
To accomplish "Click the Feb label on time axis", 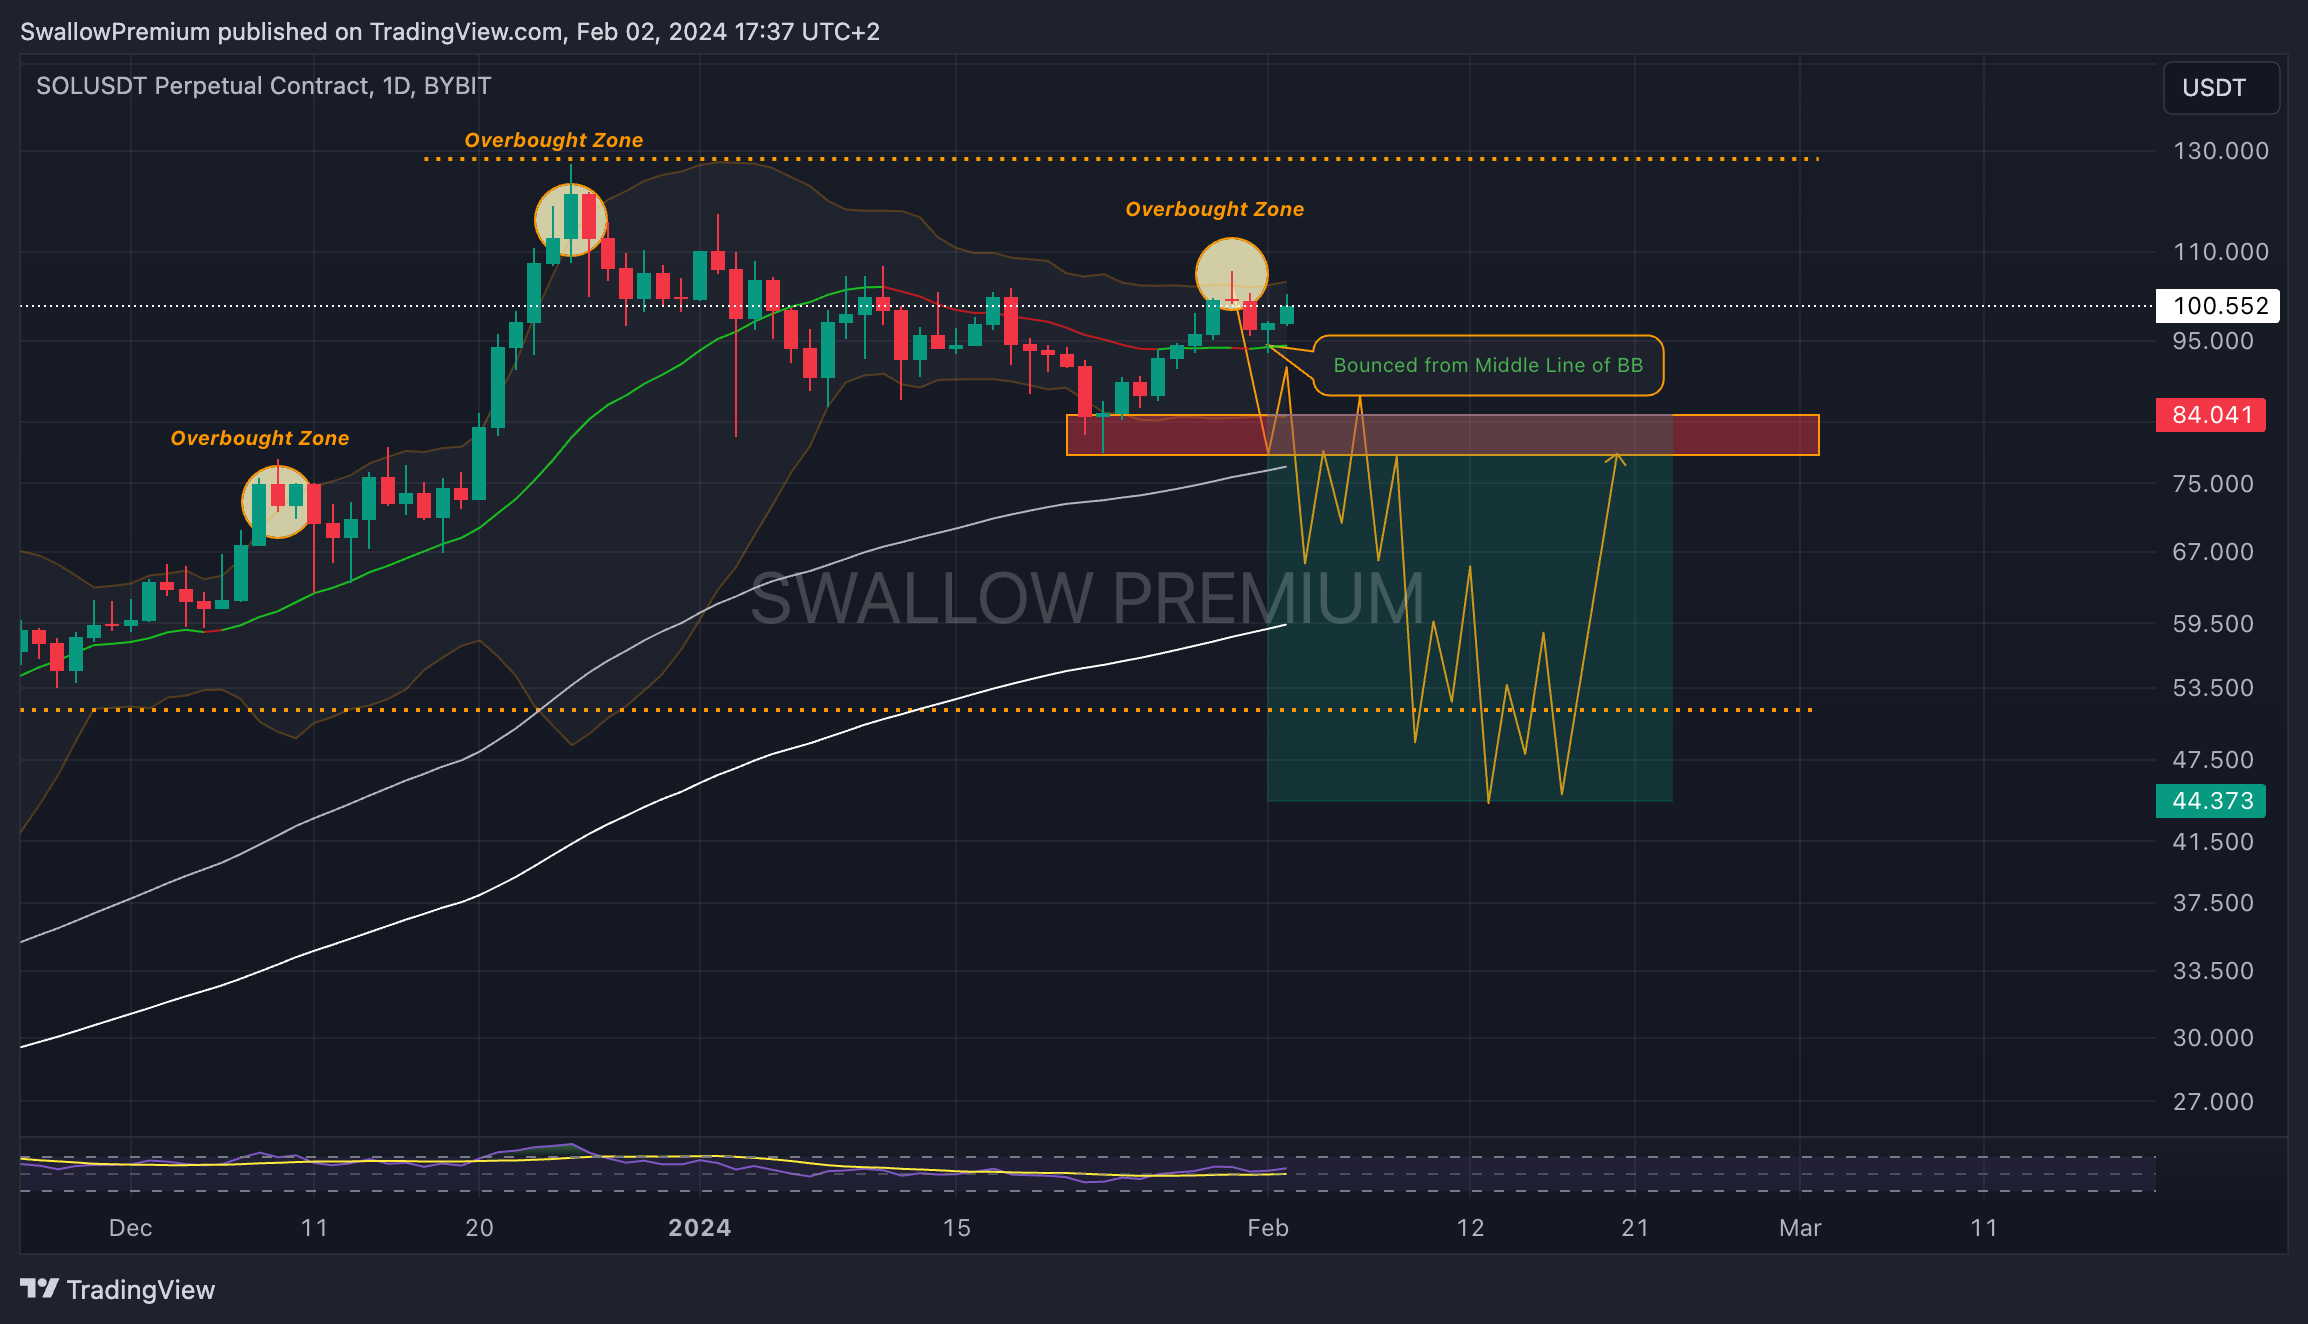I will (x=1268, y=1228).
